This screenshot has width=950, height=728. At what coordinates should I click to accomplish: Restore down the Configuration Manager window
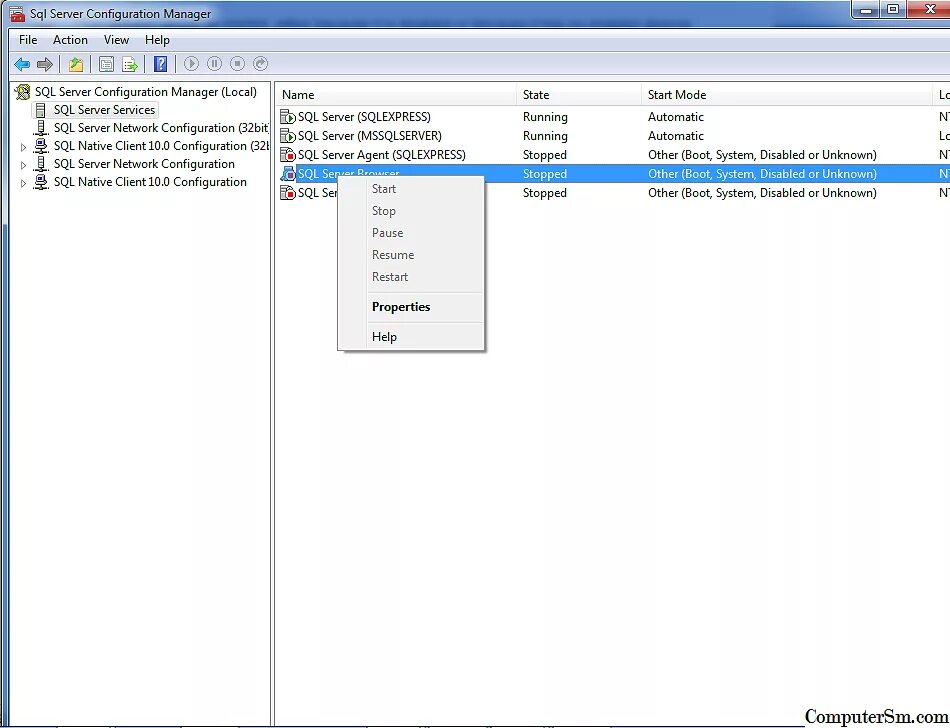pos(893,10)
